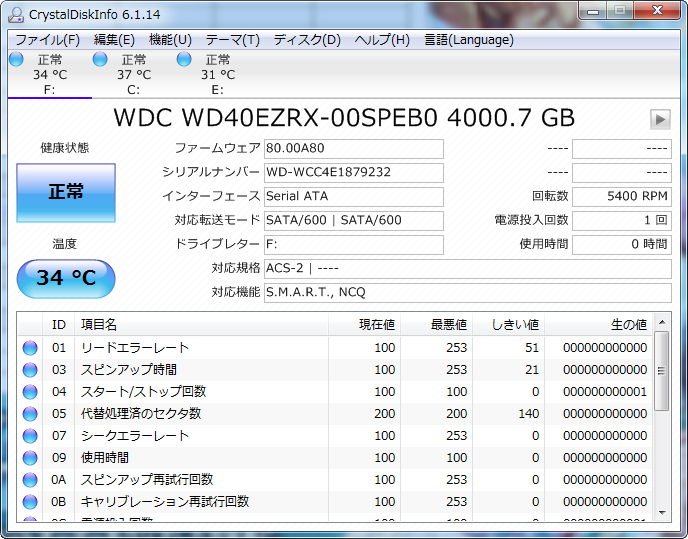Select the スピンアップ再試行回数 attribute name

[x=147, y=480]
